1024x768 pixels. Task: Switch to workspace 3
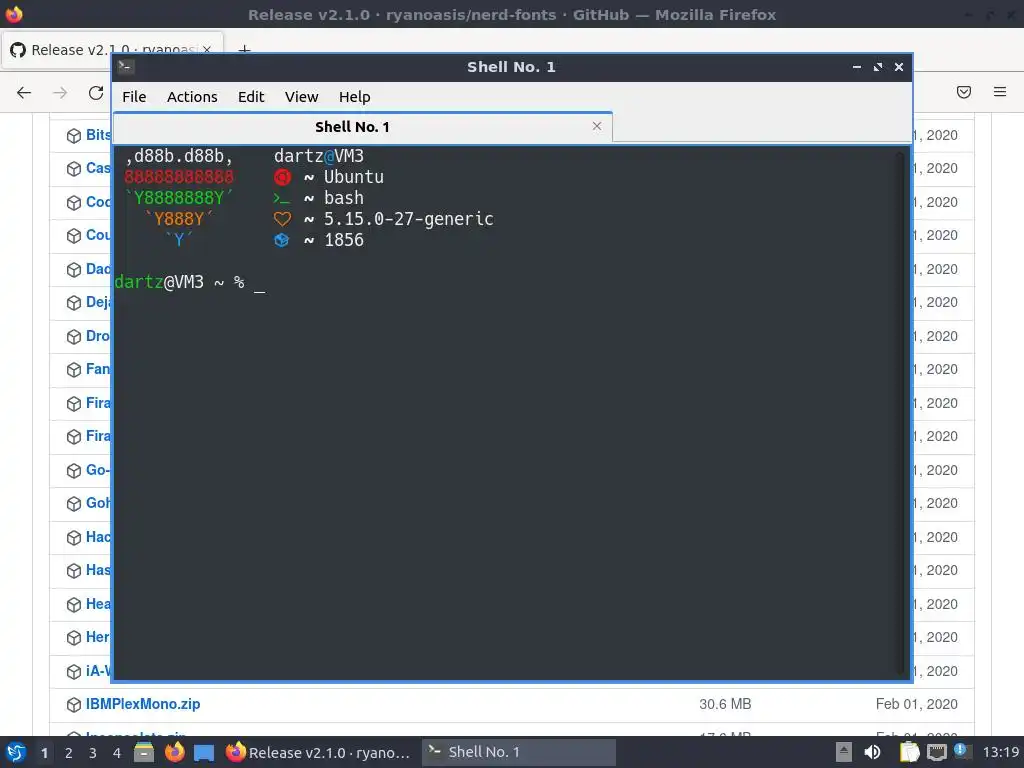click(93, 753)
